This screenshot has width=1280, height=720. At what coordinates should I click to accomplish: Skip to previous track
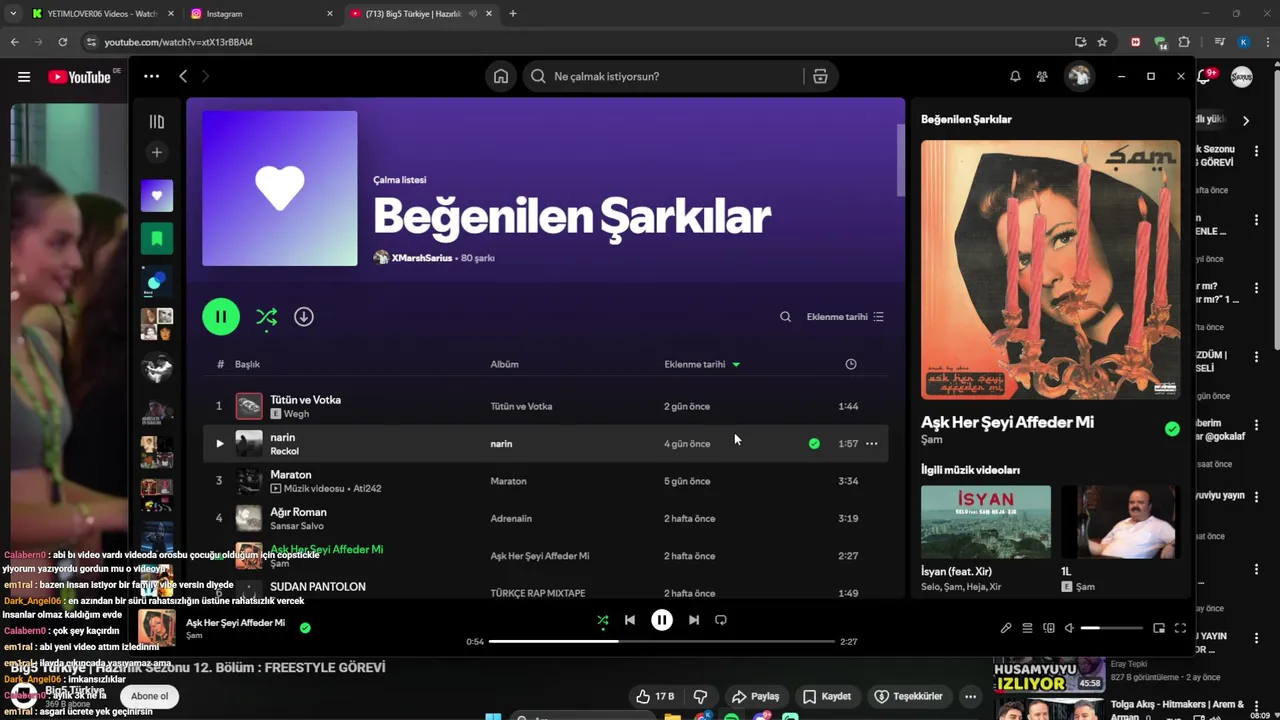(x=630, y=620)
